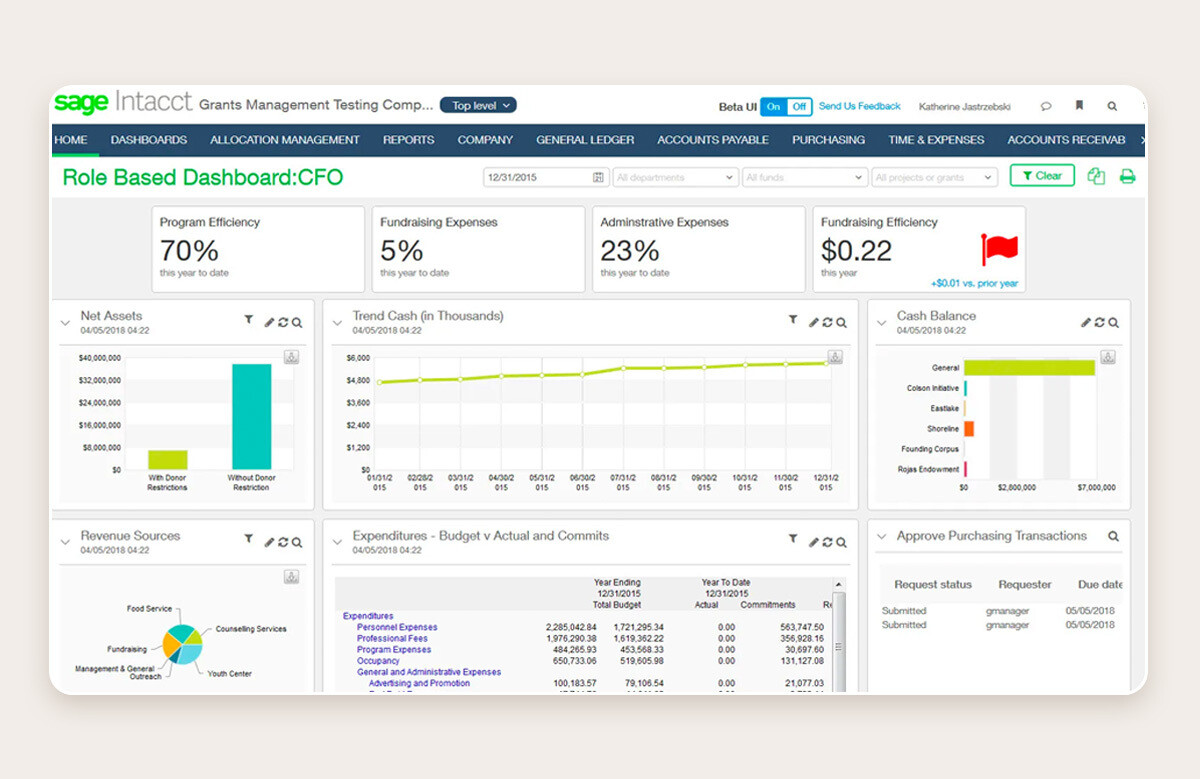Open the Personnel Expenses link
The width and height of the screenshot is (1200, 779).
coord(397,627)
